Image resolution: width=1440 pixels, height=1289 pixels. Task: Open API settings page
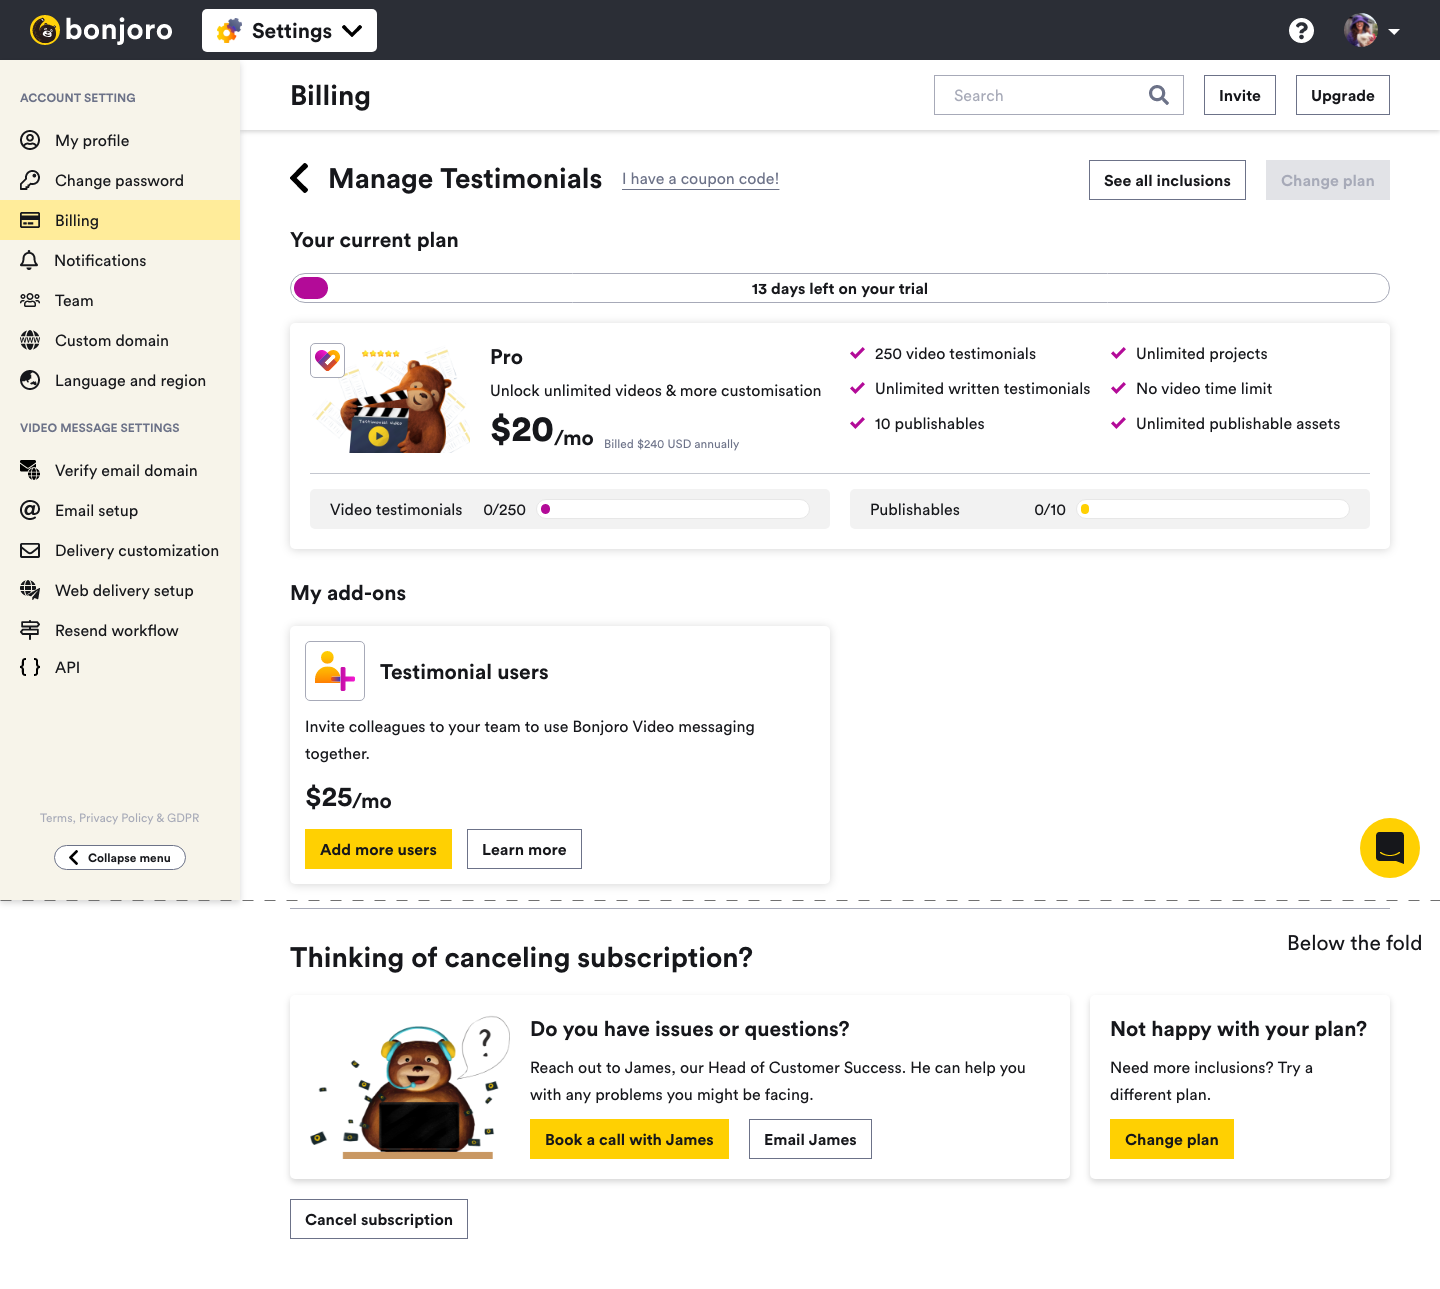(120, 667)
